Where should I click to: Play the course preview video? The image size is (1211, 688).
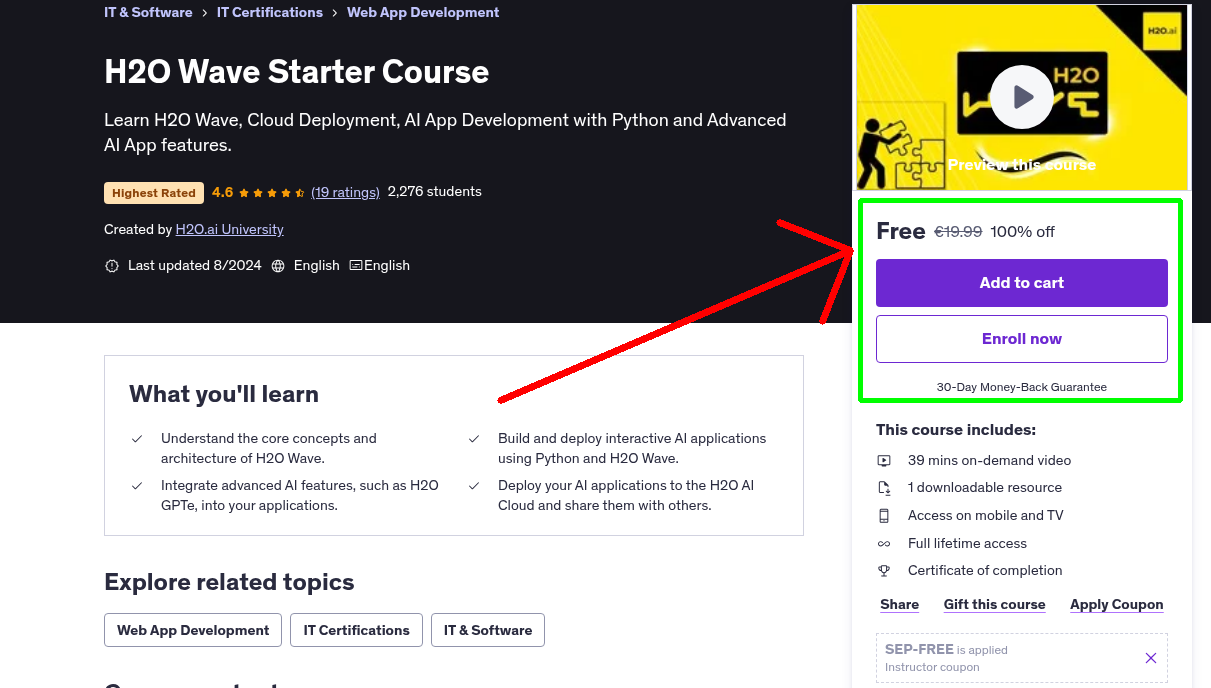tap(1021, 97)
